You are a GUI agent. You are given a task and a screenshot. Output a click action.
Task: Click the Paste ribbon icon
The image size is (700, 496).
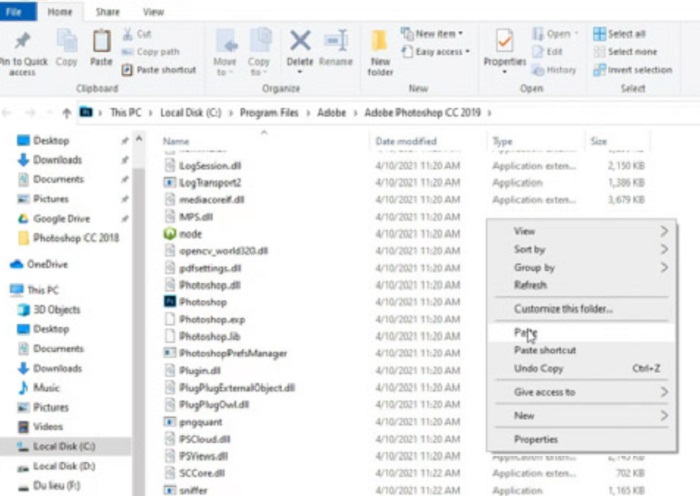[101, 42]
